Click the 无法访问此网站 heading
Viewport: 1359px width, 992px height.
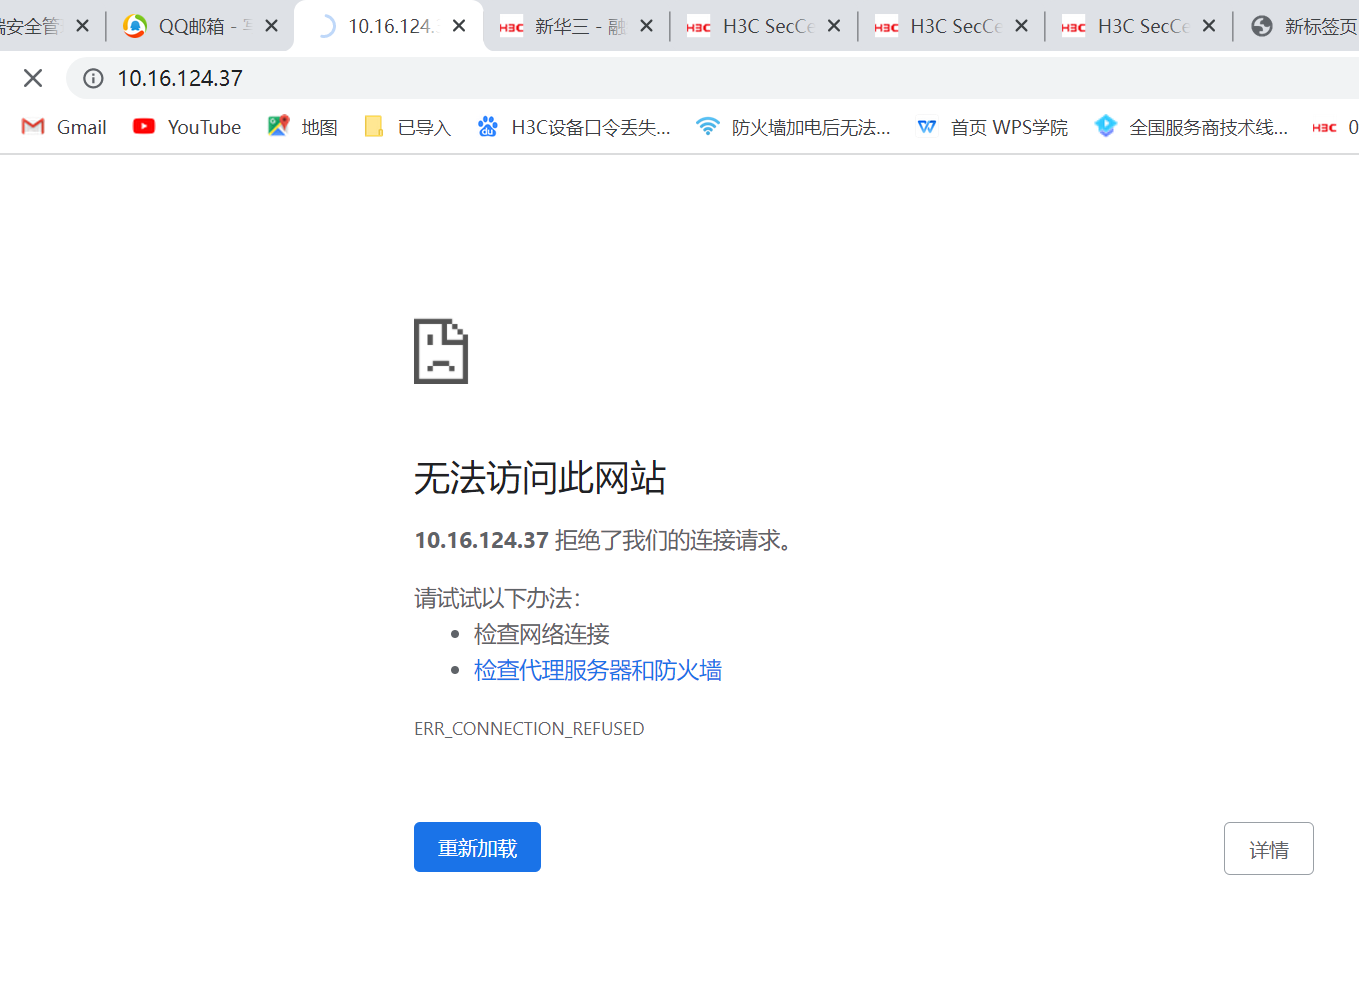coord(540,478)
